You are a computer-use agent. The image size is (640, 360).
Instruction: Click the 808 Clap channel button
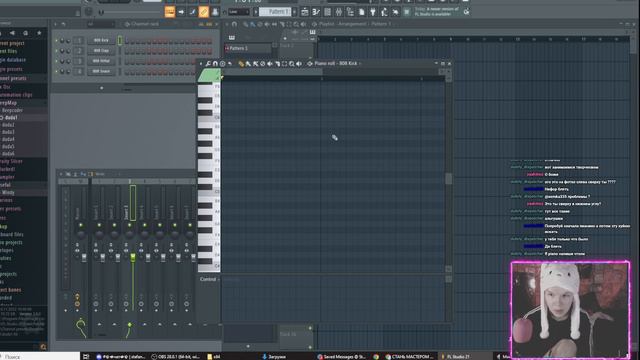pos(101,51)
